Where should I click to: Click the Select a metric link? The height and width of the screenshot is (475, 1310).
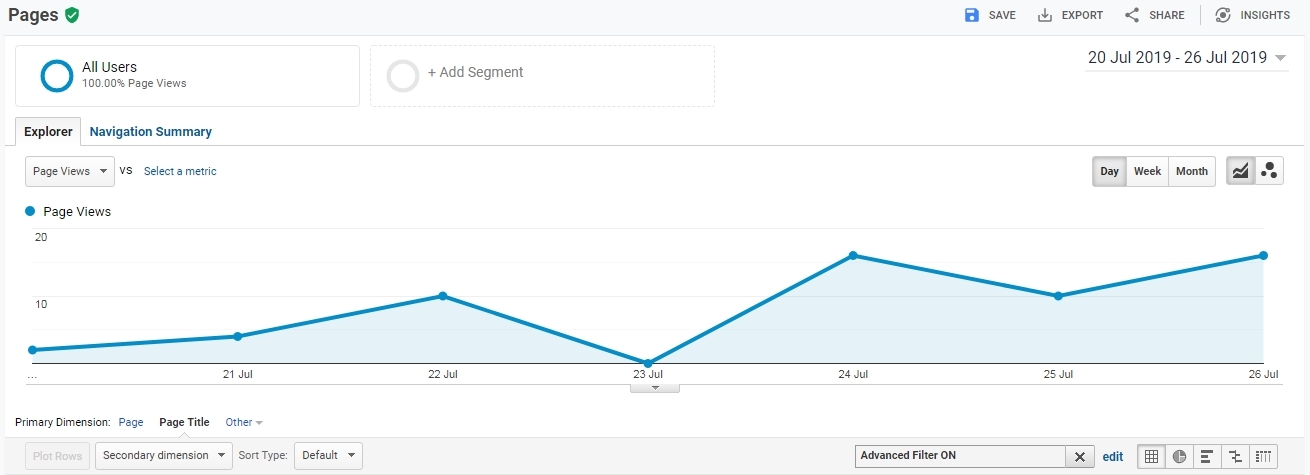point(180,171)
